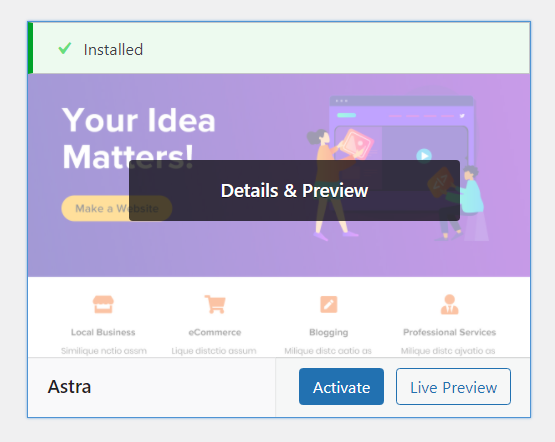Viewport: 555px width, 442px height.
Task: Click the "Similique nctio assm" text
Action: point(104,351)
